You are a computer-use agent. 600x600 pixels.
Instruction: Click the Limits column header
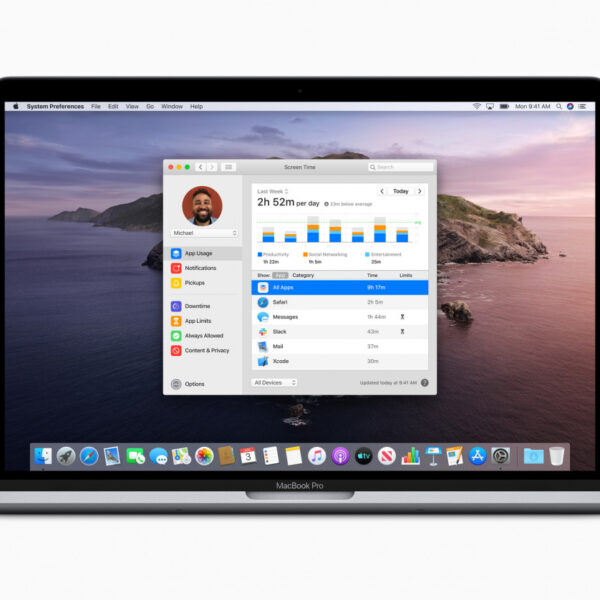(x=406, y=275)
